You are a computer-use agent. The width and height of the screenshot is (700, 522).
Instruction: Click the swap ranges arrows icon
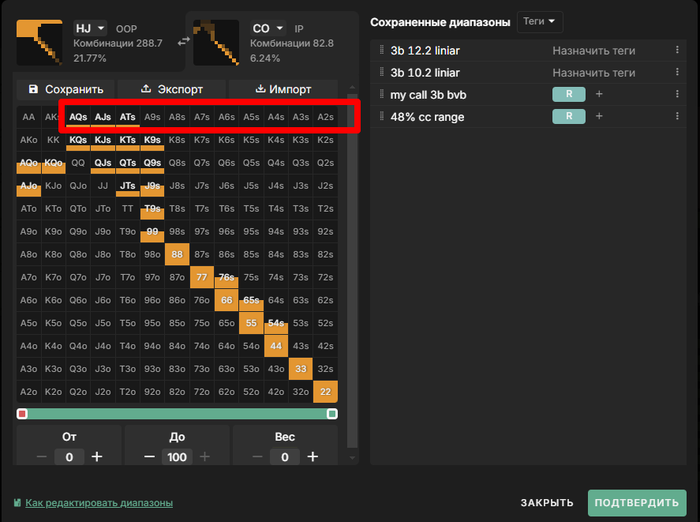click(x=183, y=42)
